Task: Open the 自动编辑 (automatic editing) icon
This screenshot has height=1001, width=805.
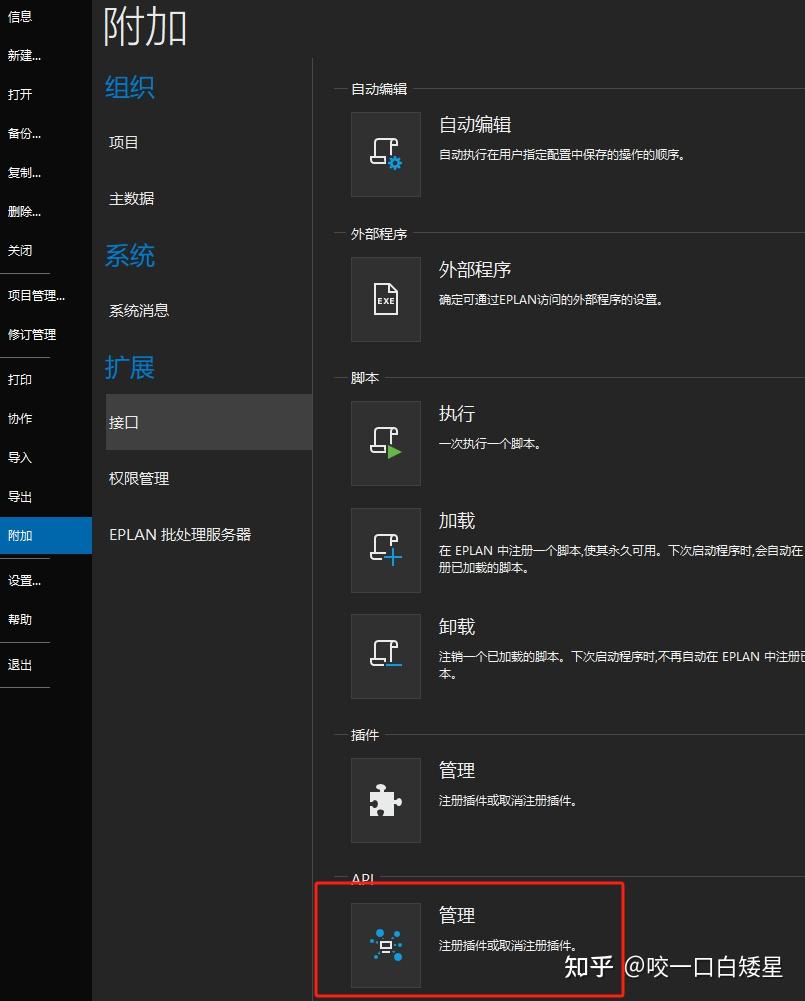Action: [x=386, y=155]
